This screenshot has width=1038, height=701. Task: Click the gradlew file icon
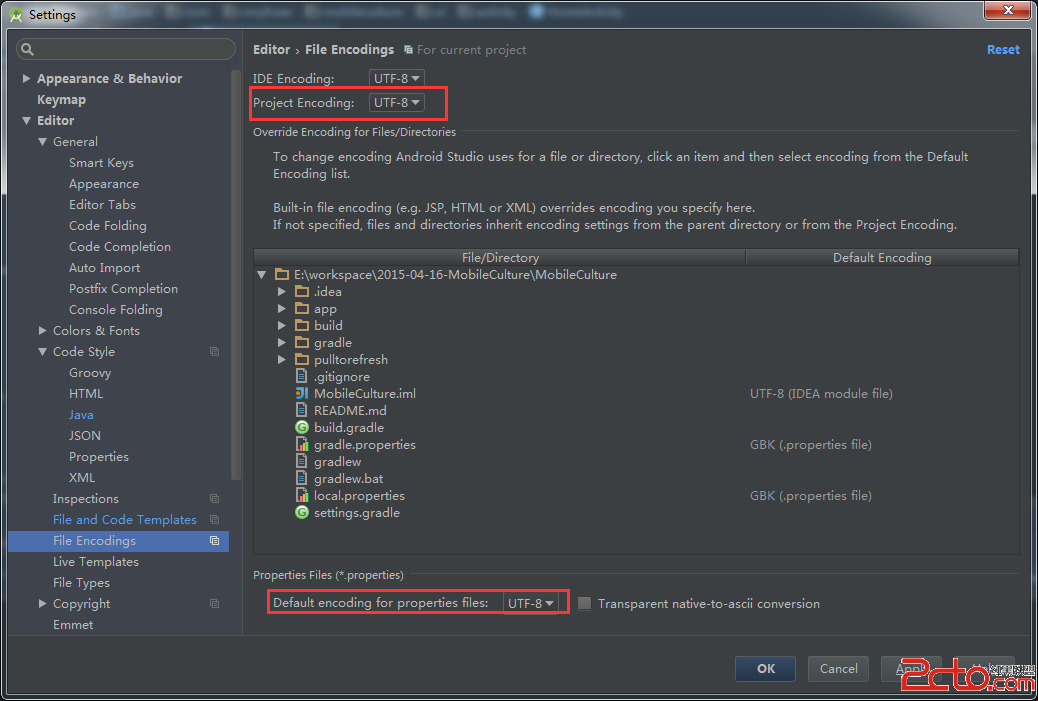301,461
